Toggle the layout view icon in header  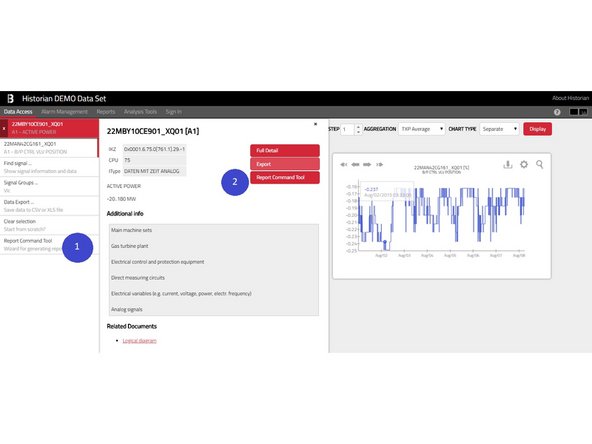pos(578,112)
